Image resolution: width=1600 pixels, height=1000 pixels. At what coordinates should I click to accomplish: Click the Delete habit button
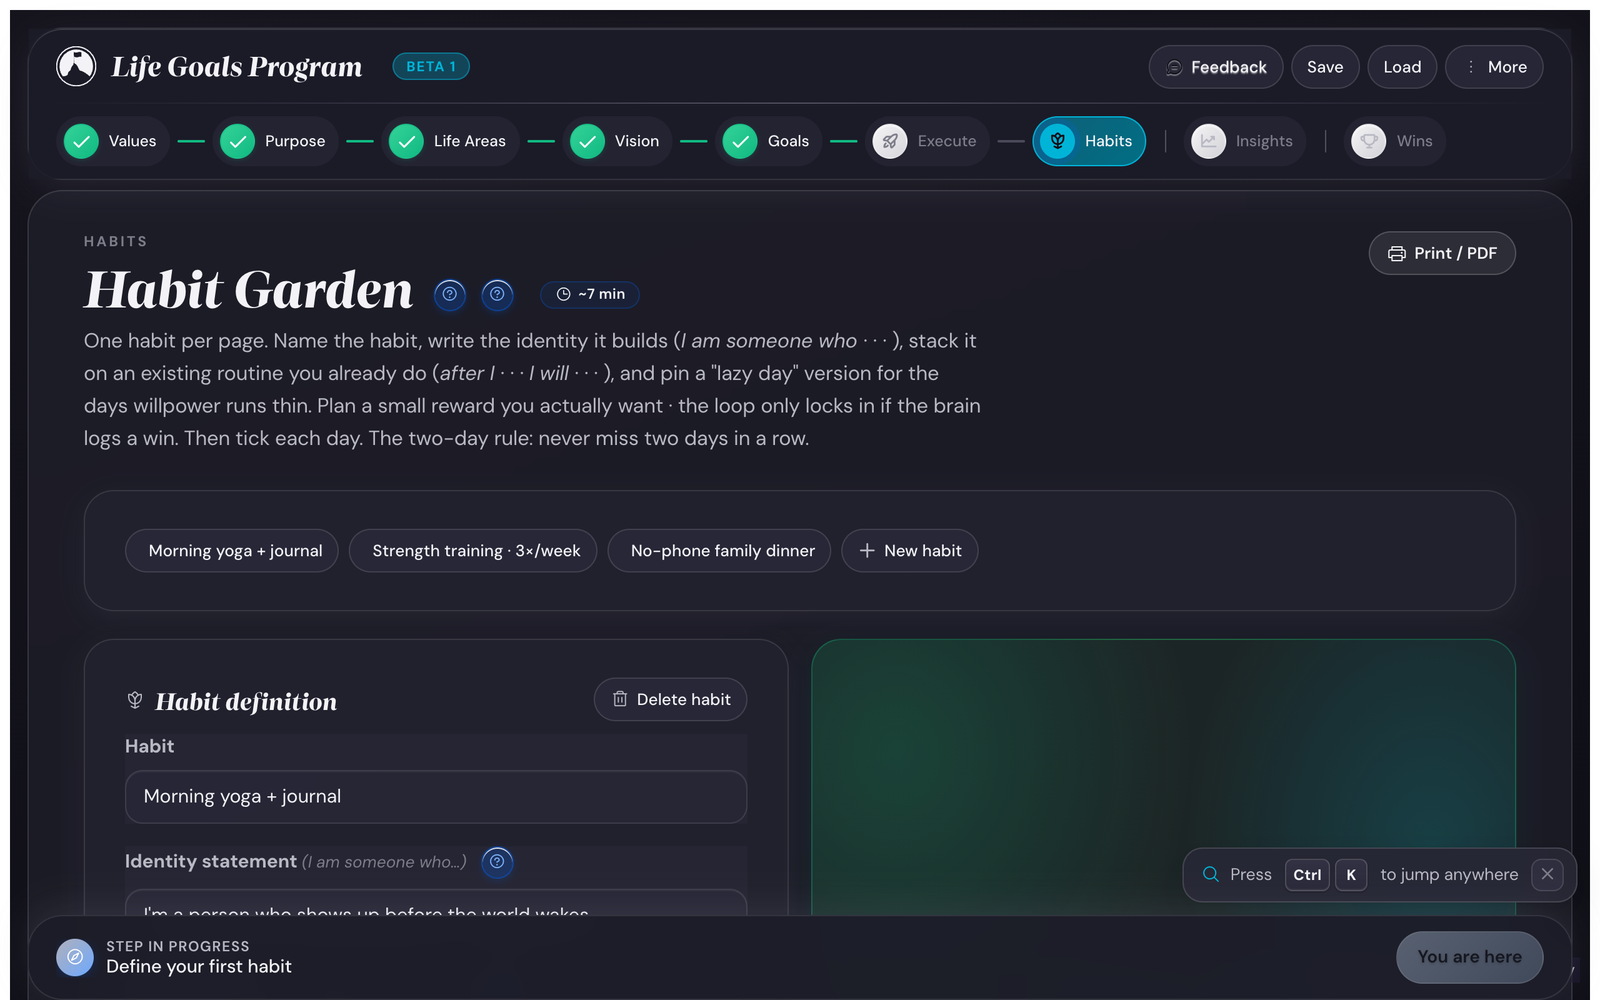(x=671, y=699)
